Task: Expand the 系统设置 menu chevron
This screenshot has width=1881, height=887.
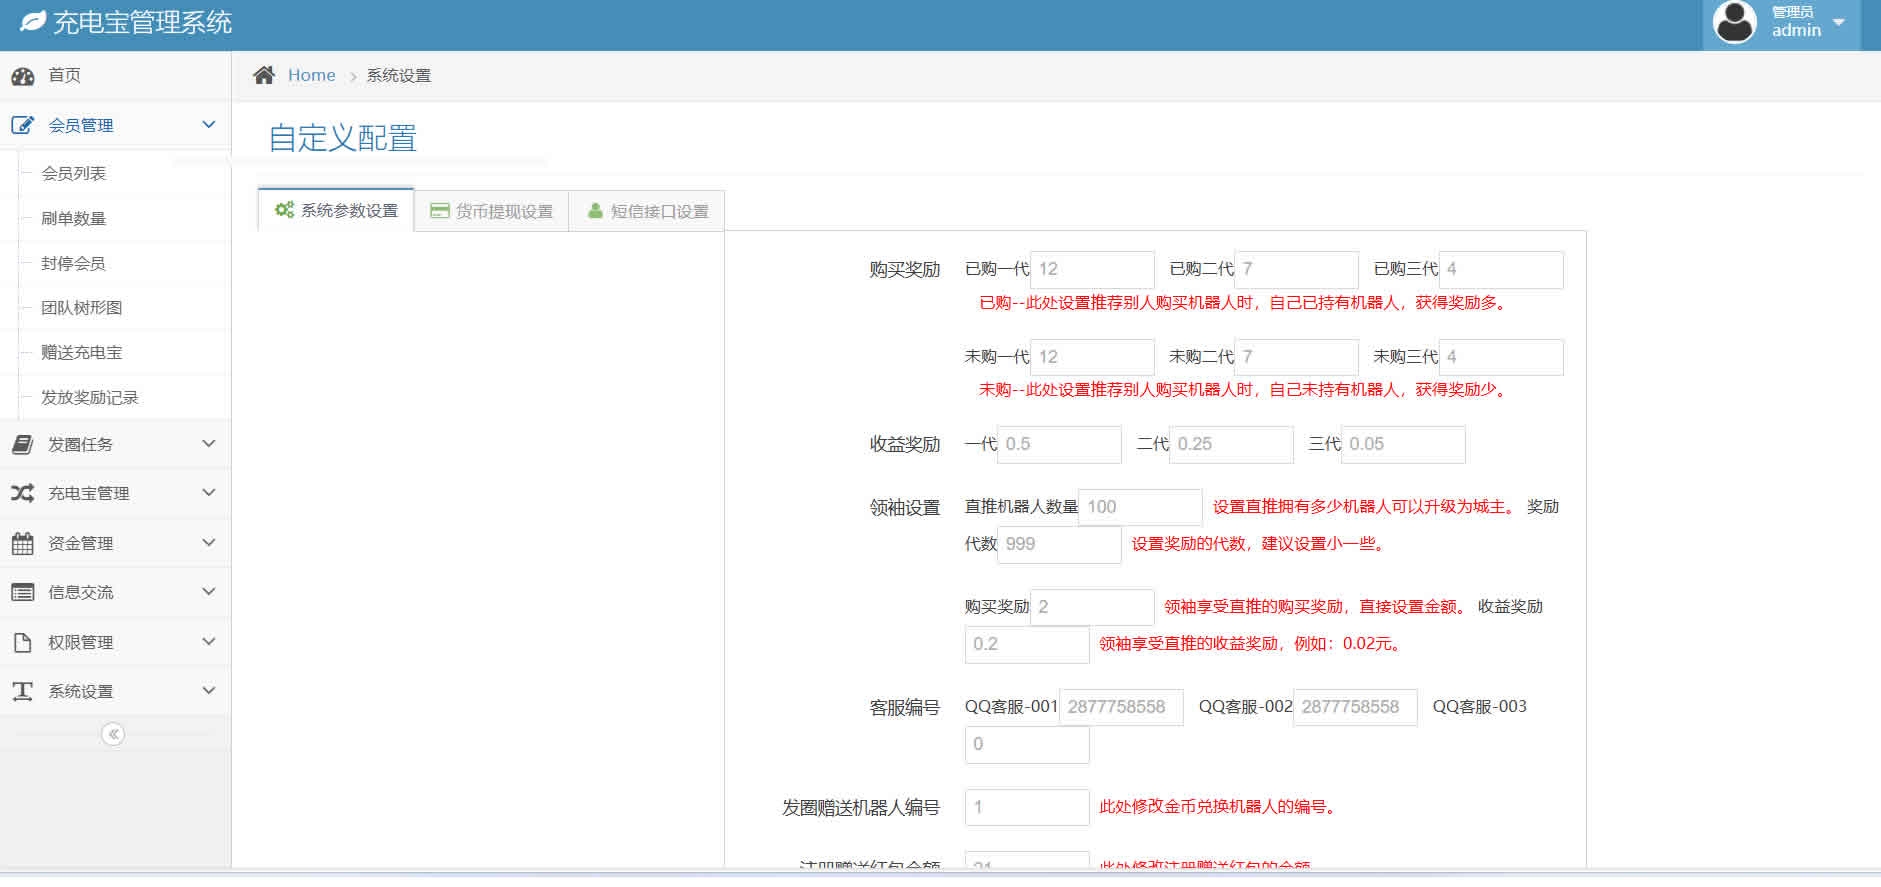Action: (x=208, y=691)
